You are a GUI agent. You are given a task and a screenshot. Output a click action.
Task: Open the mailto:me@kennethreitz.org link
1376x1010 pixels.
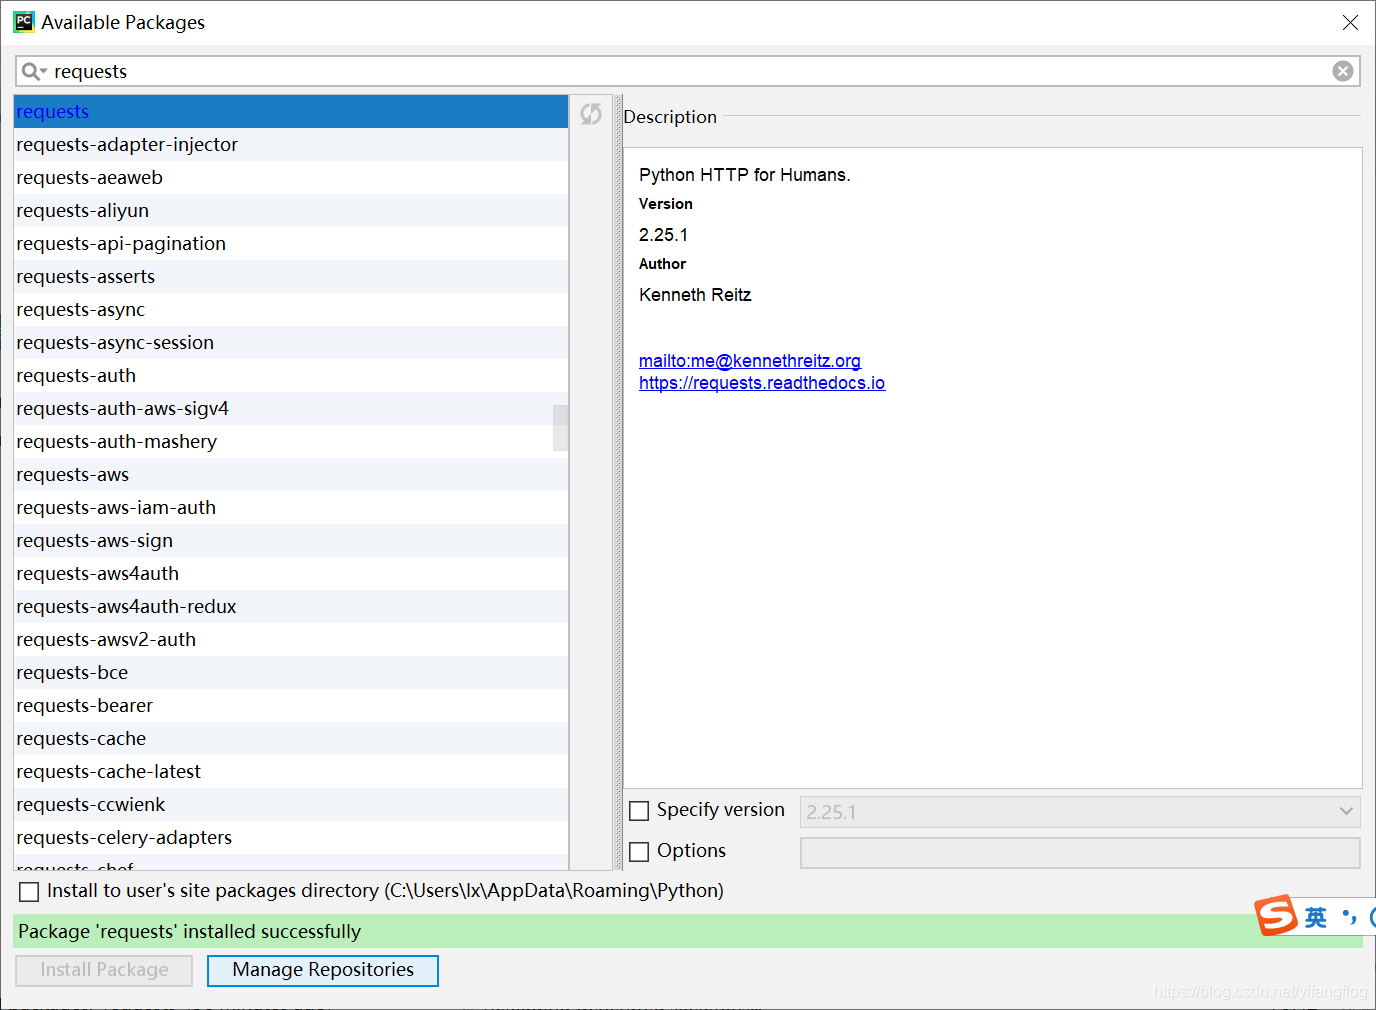[750, 361]
